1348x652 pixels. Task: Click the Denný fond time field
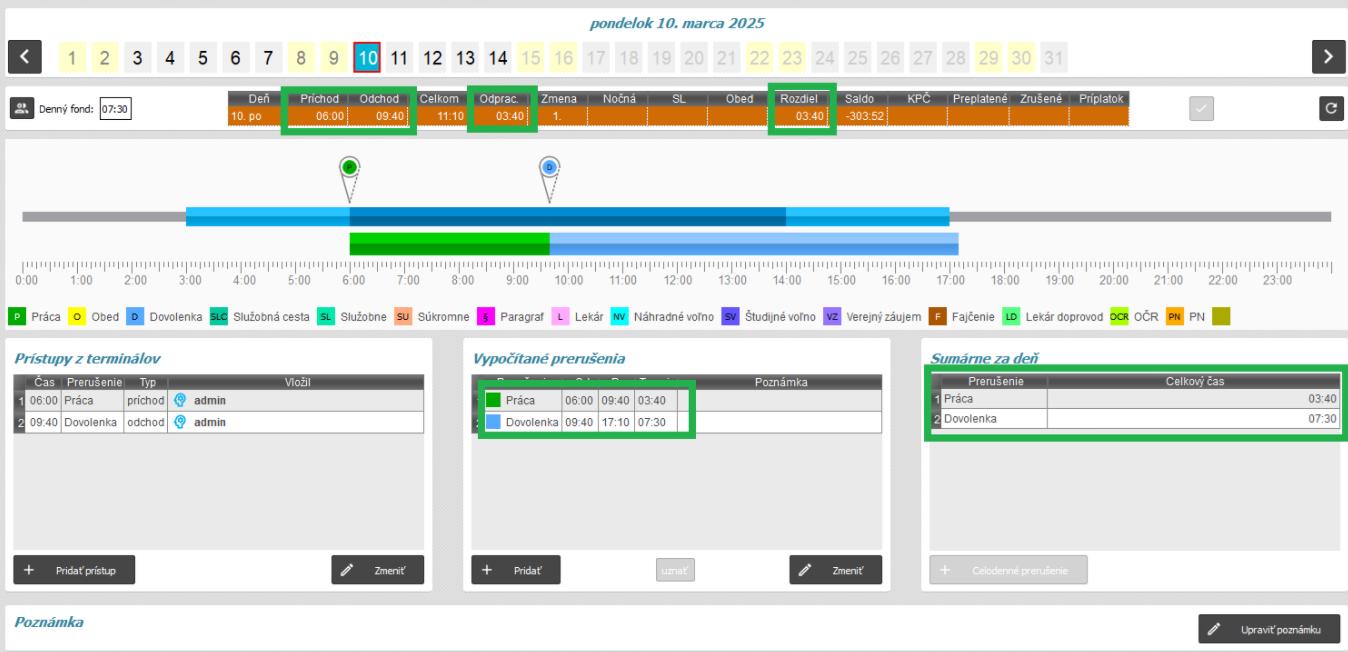(x=116, y=109)
